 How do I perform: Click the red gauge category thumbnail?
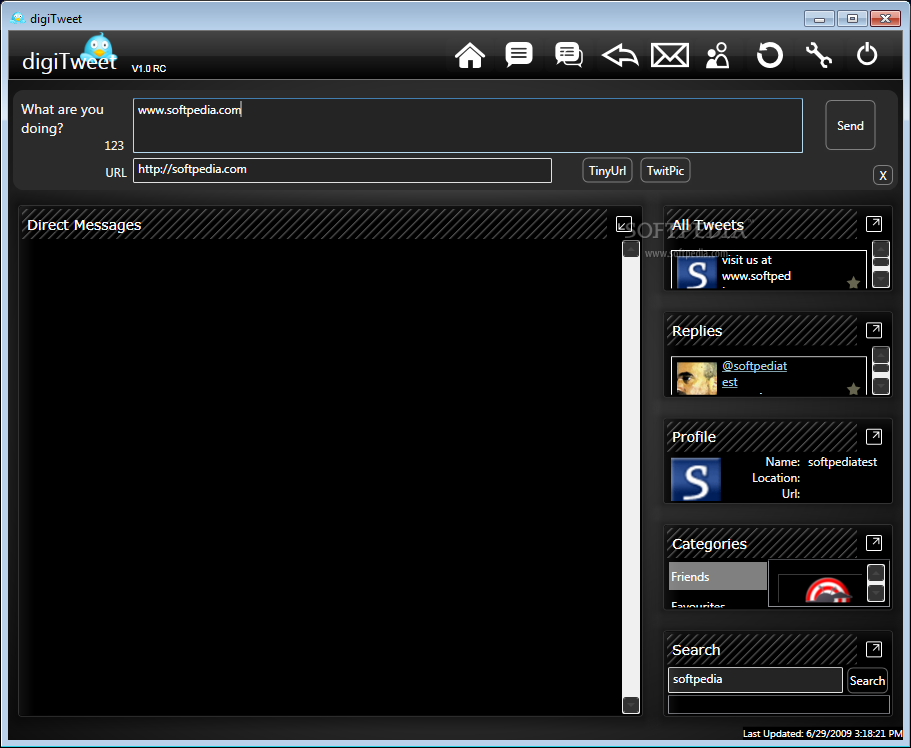point(827,589)
